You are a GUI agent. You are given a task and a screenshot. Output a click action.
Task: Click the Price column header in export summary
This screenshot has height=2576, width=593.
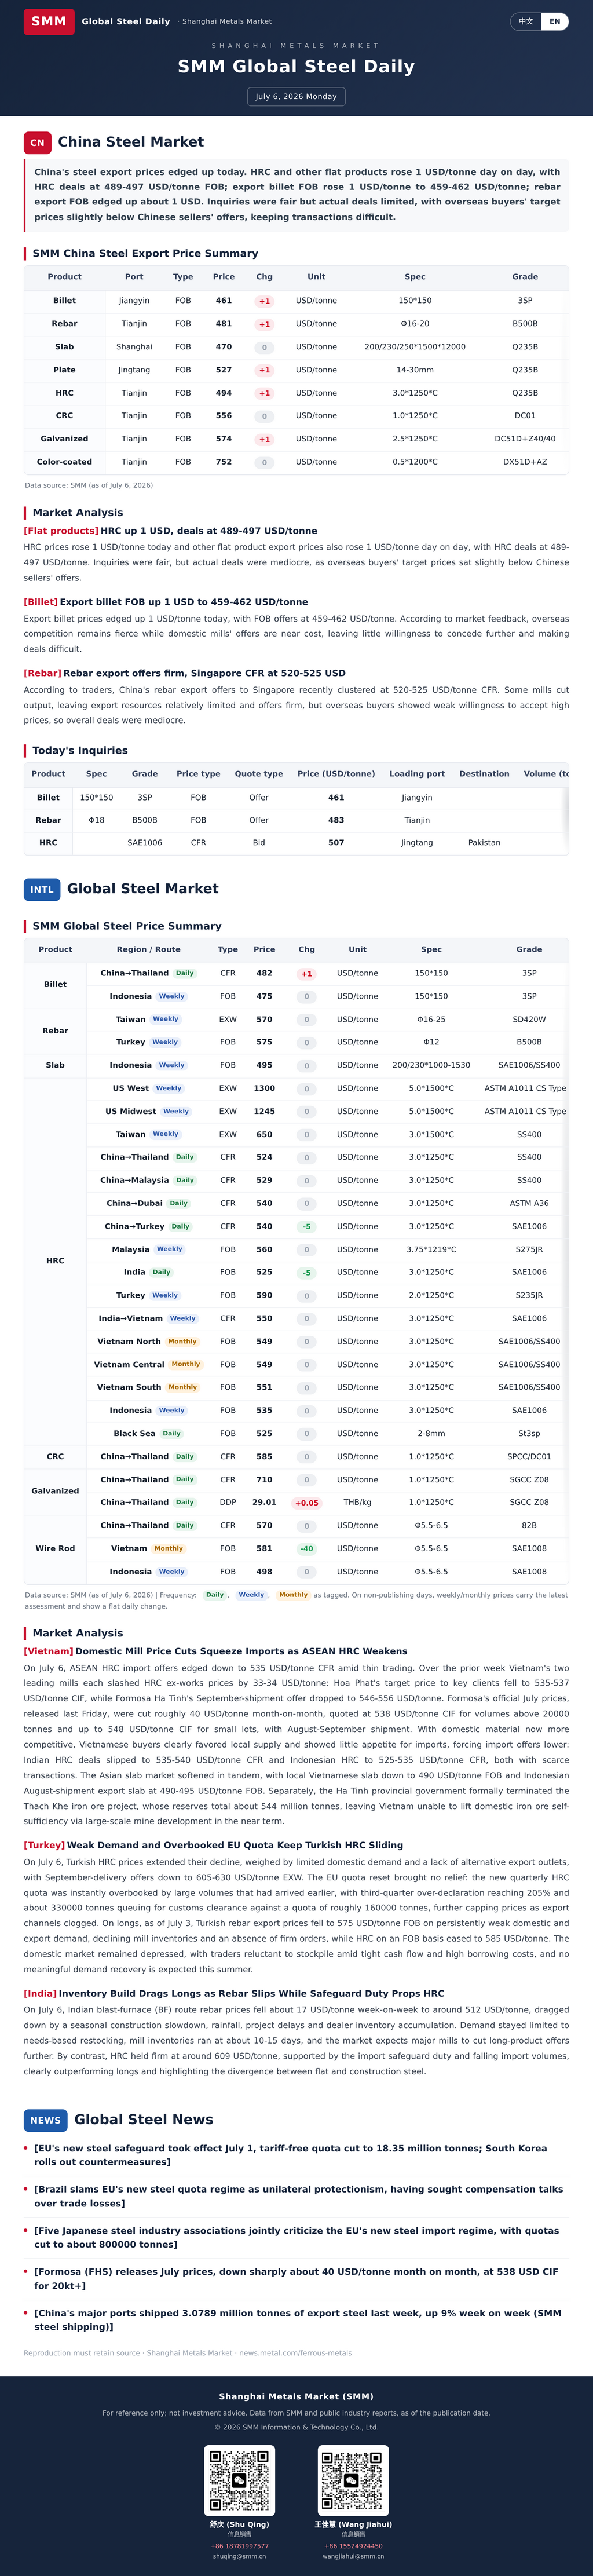[x=224, y=277]
